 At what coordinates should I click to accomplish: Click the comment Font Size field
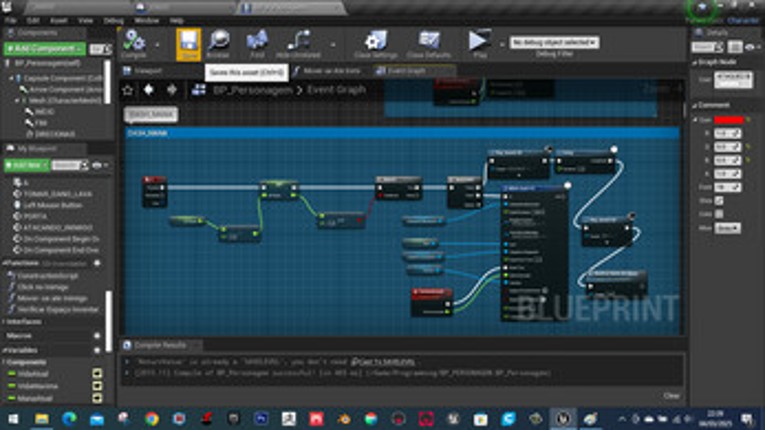(727, 187)
